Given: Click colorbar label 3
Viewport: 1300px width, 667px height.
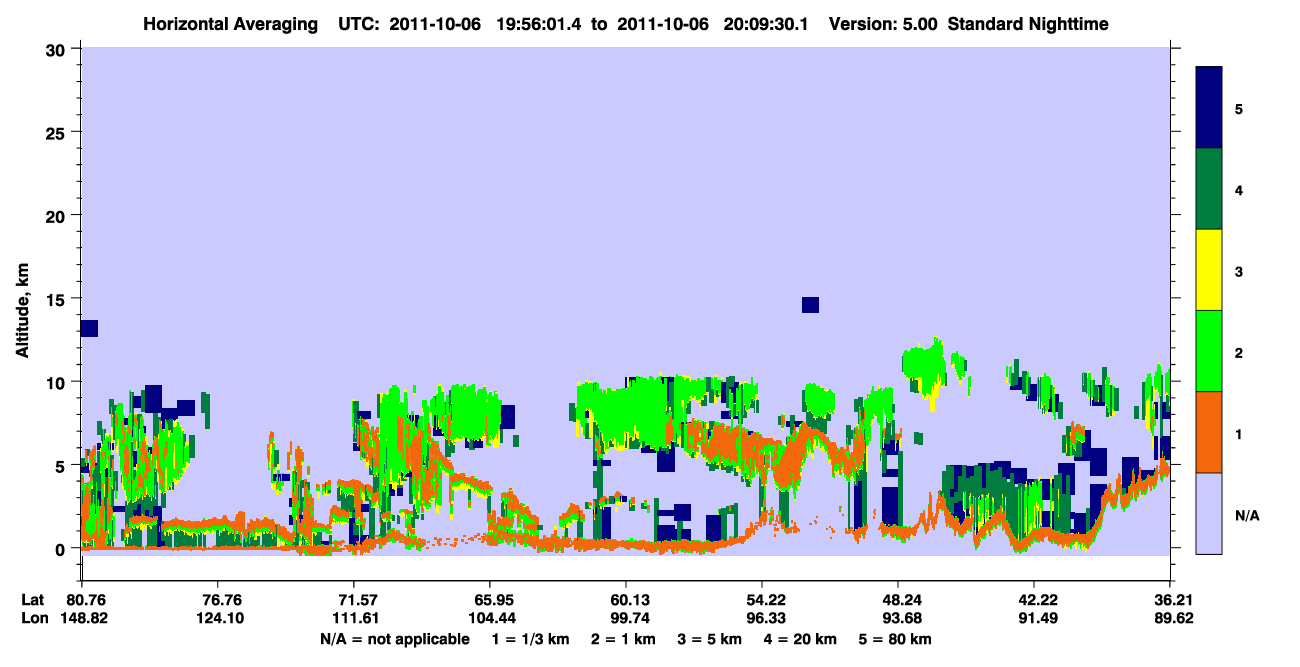Looking at the screenshot, I should pos(1239,271).
